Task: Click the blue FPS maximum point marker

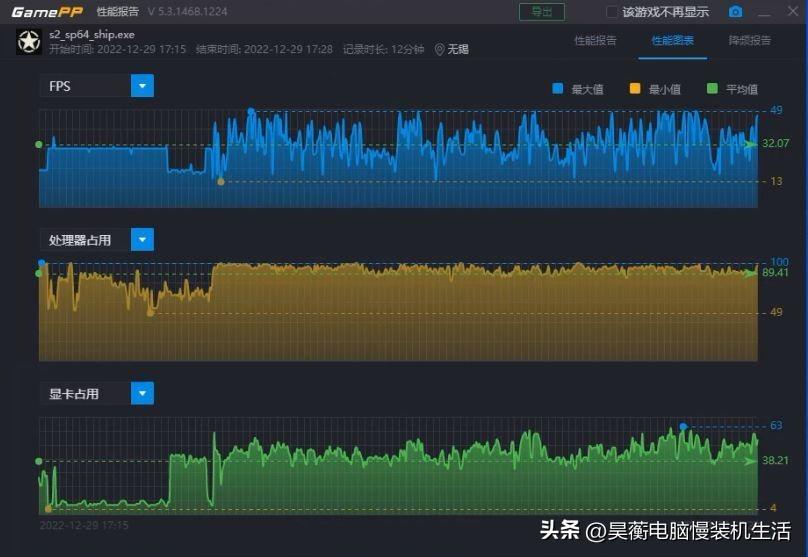Action: click(250, 111)
